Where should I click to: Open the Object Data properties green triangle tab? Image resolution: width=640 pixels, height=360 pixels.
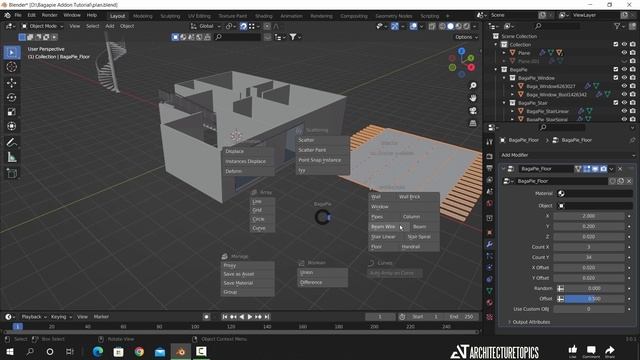tap(489, 291)
